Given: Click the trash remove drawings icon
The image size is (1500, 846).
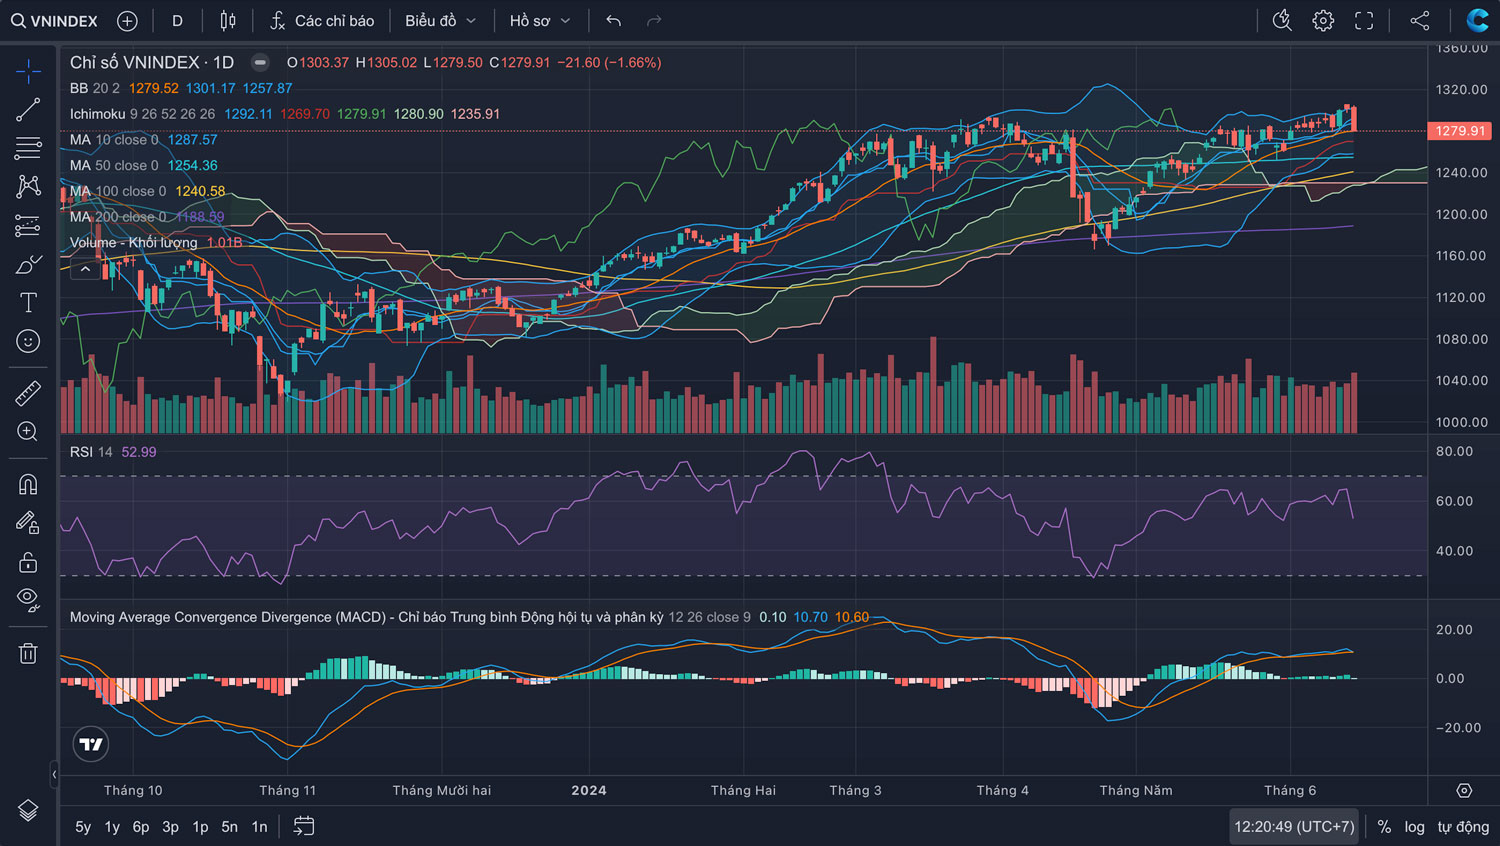Looking at the screenshot, I should coord(28,653).
